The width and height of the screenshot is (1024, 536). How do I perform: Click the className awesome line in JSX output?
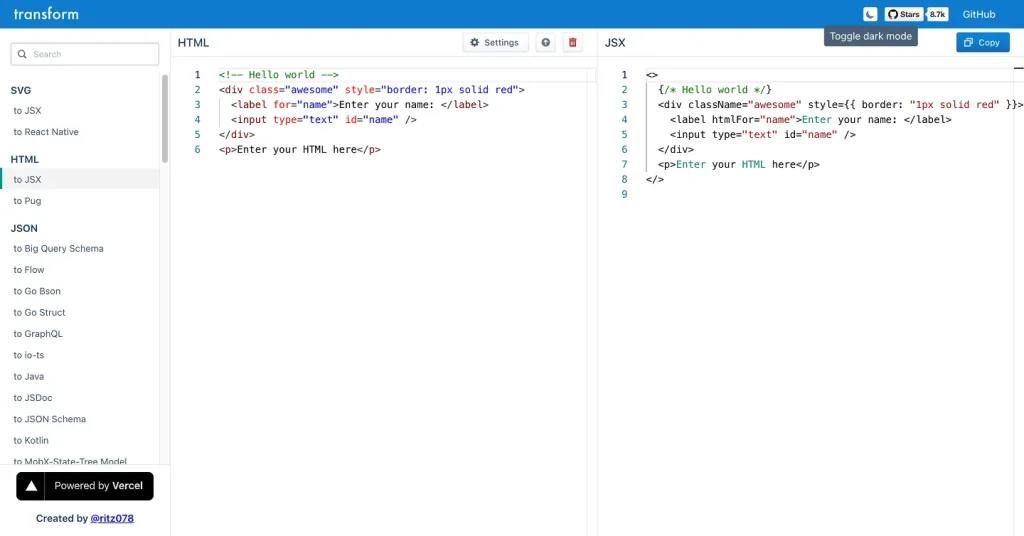pos(840,104)
